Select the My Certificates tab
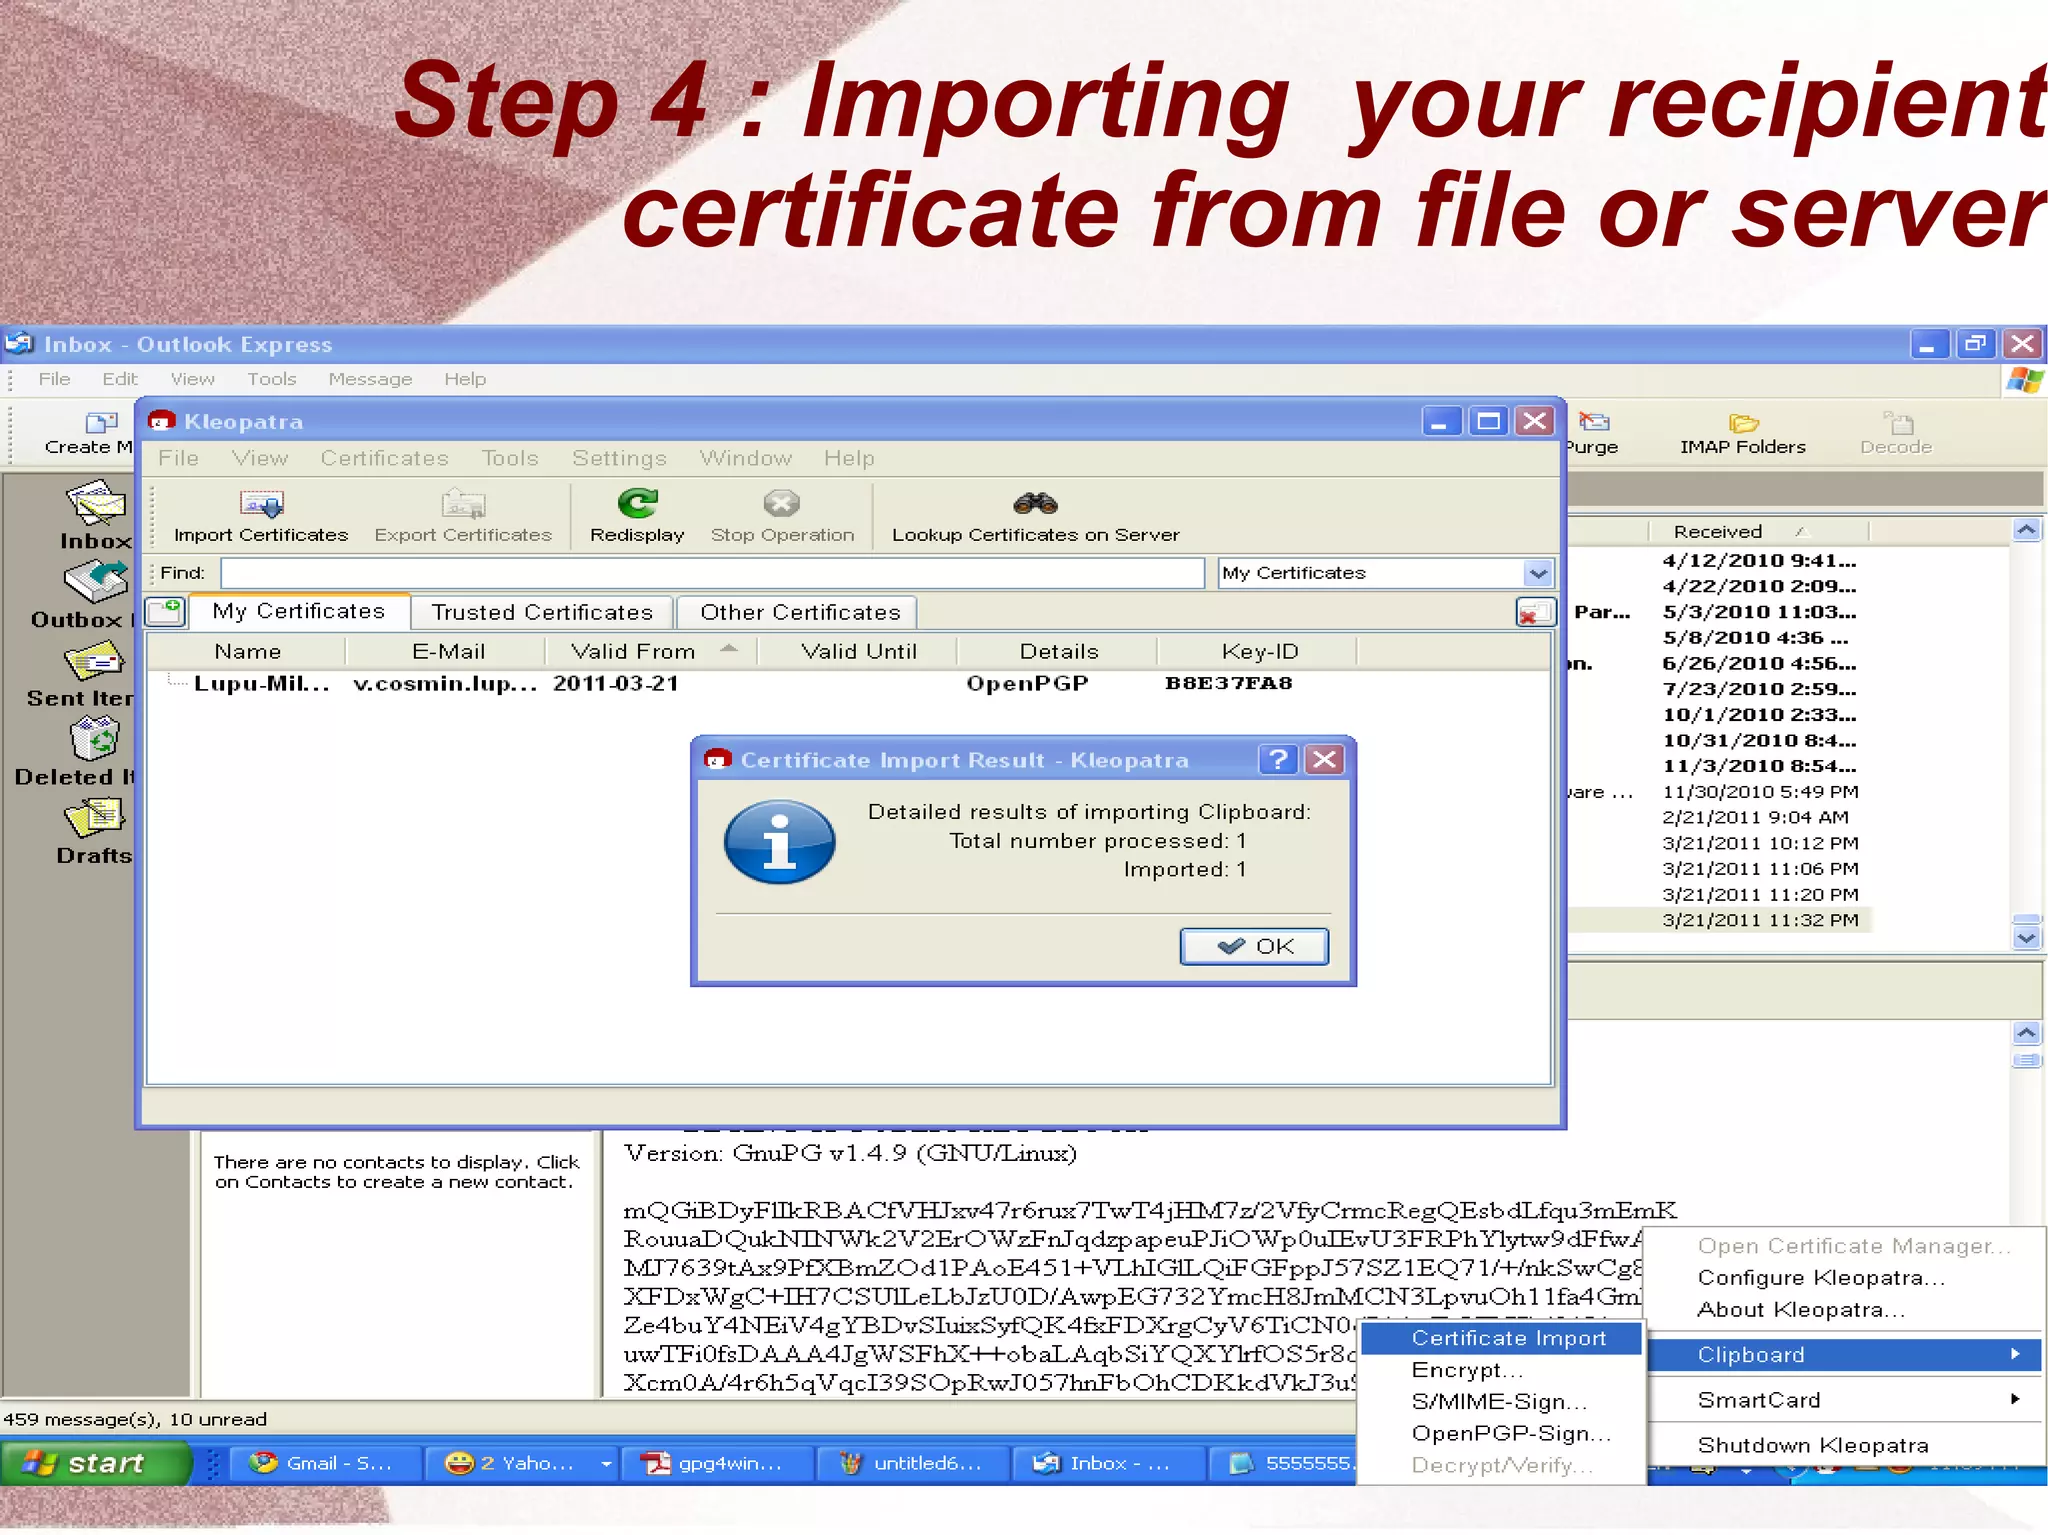The width and height of the screenshot is (2048, 1535). coord(298,611)
